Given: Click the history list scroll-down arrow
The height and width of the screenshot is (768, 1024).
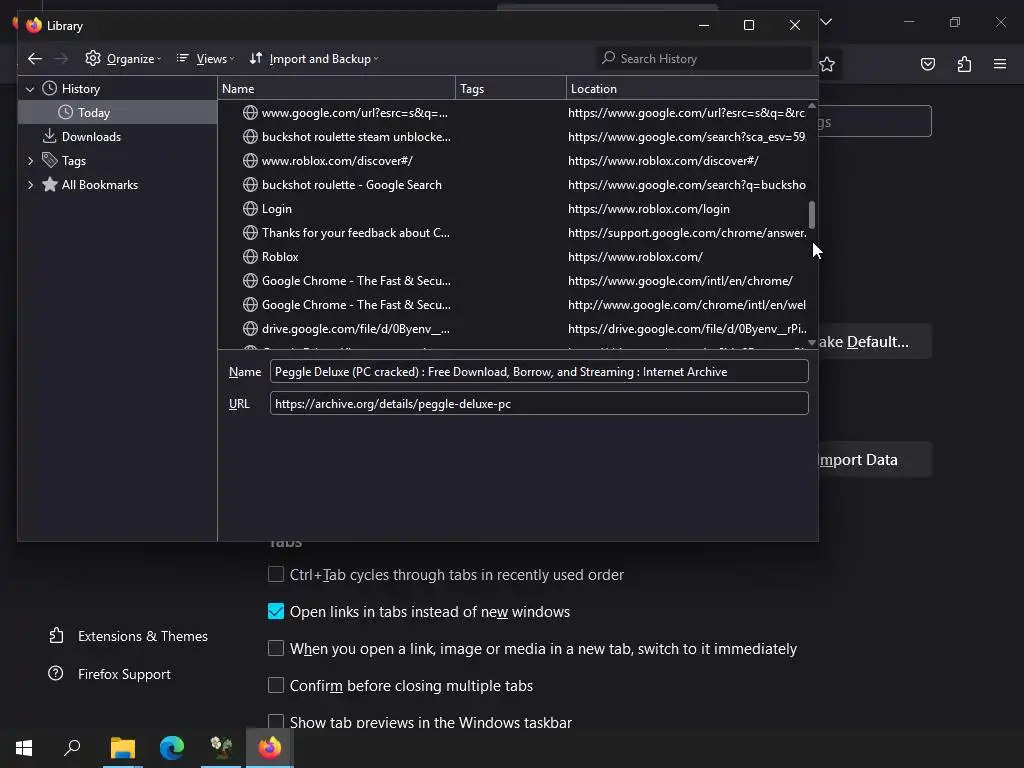Looking at the screenshot, I should click(x=812, y=342).
